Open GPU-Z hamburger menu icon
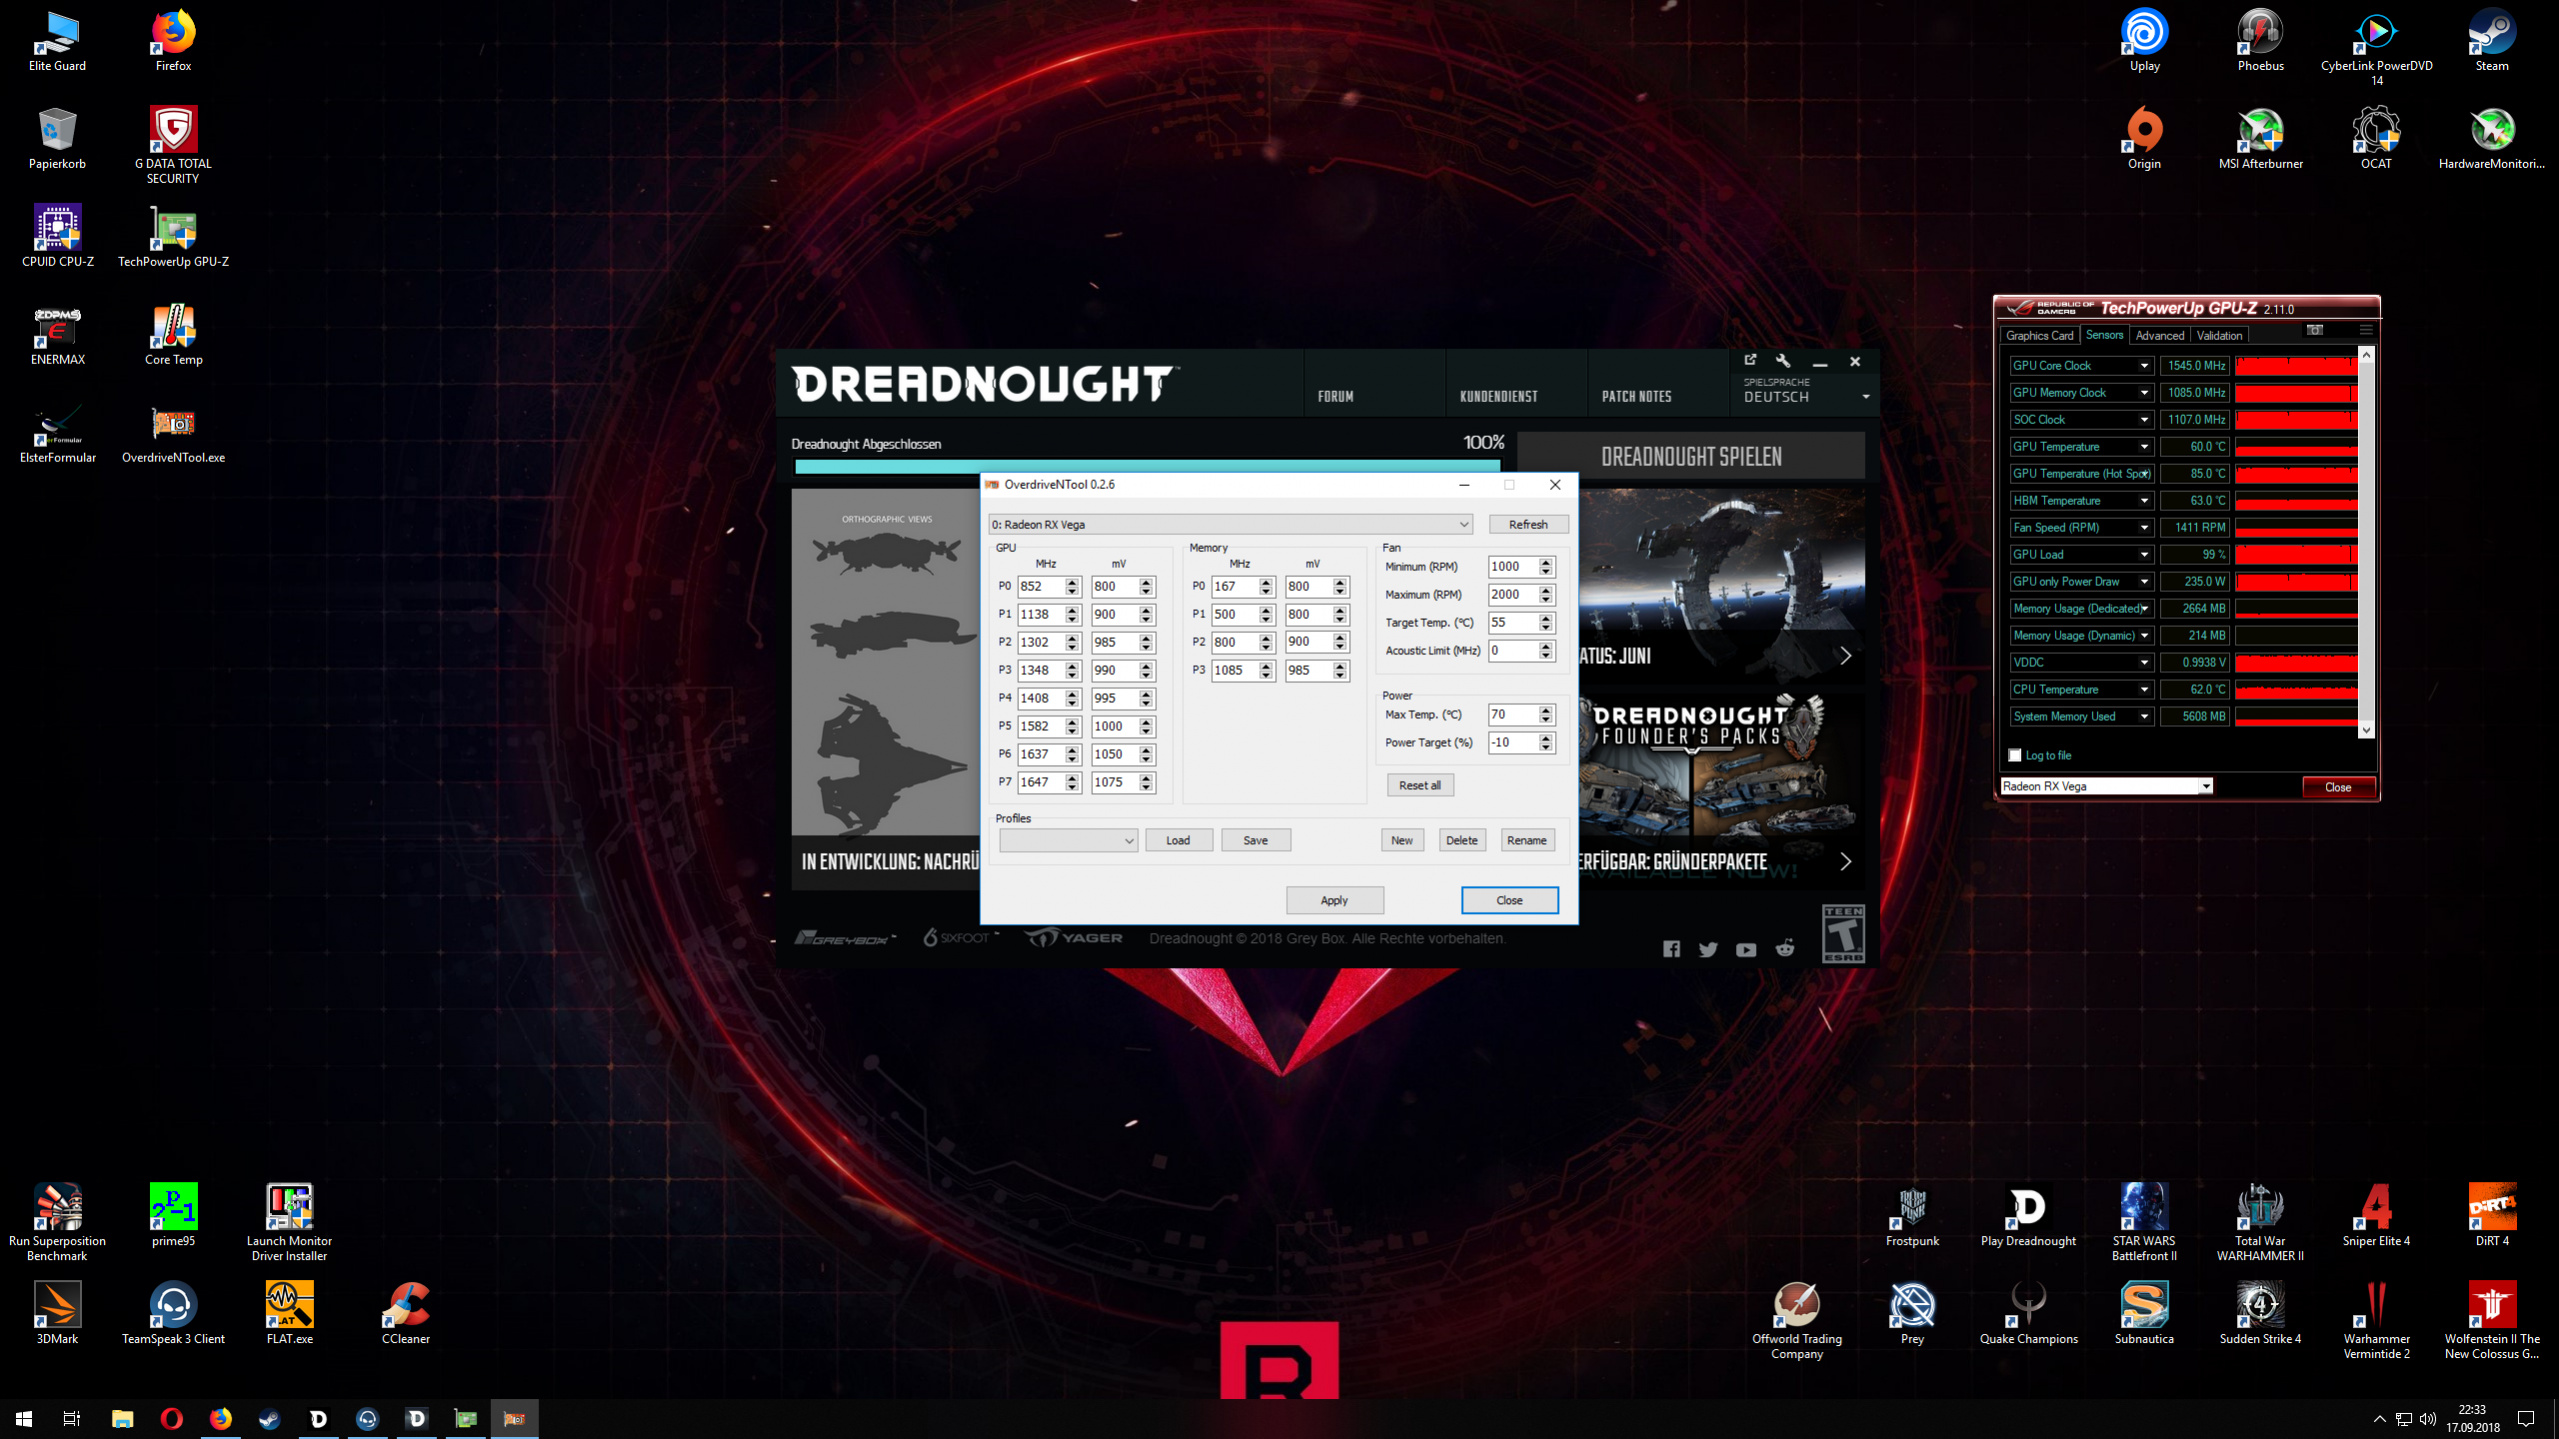 pos(2365,330)
